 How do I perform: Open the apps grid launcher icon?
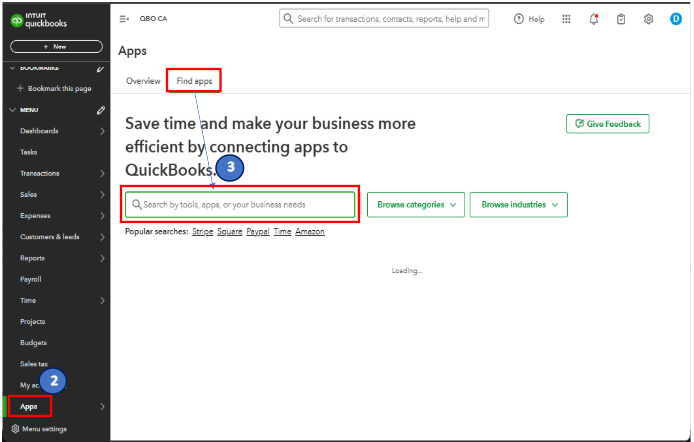click(566, 19)
